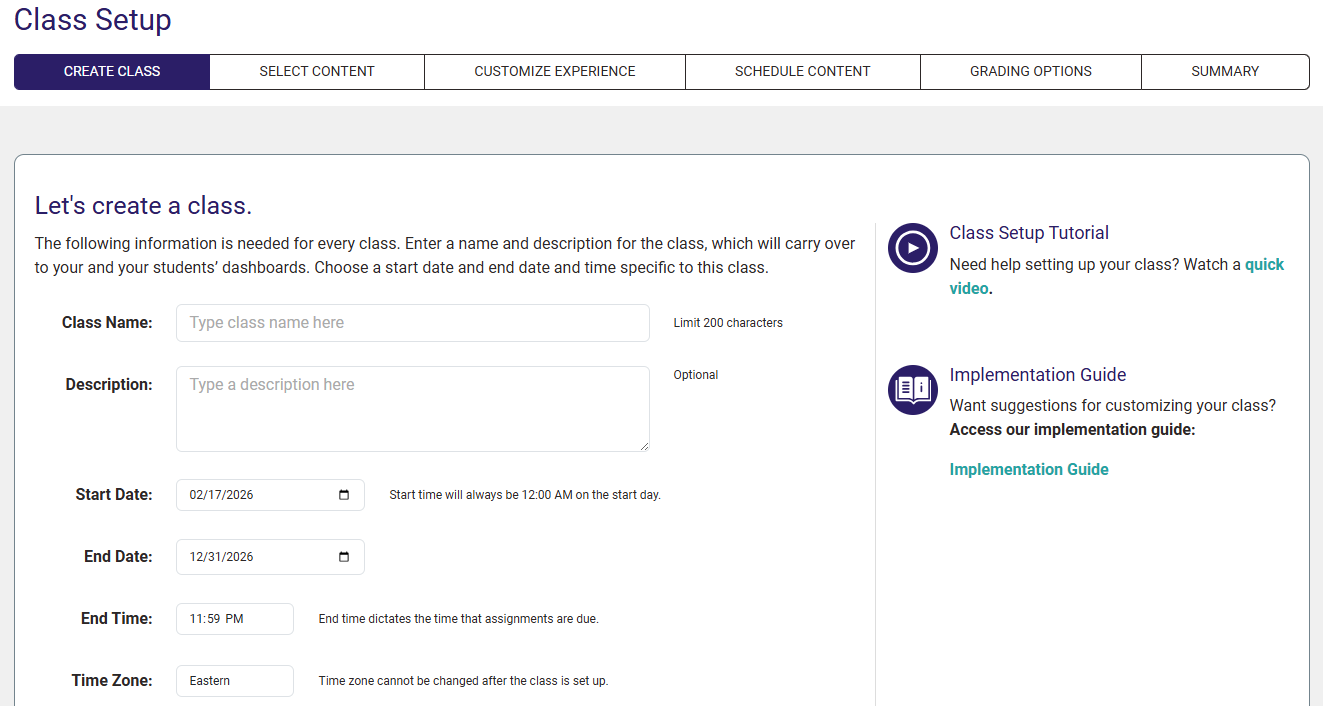Click the Implementation Guide book icon

[x=912, y=390]
